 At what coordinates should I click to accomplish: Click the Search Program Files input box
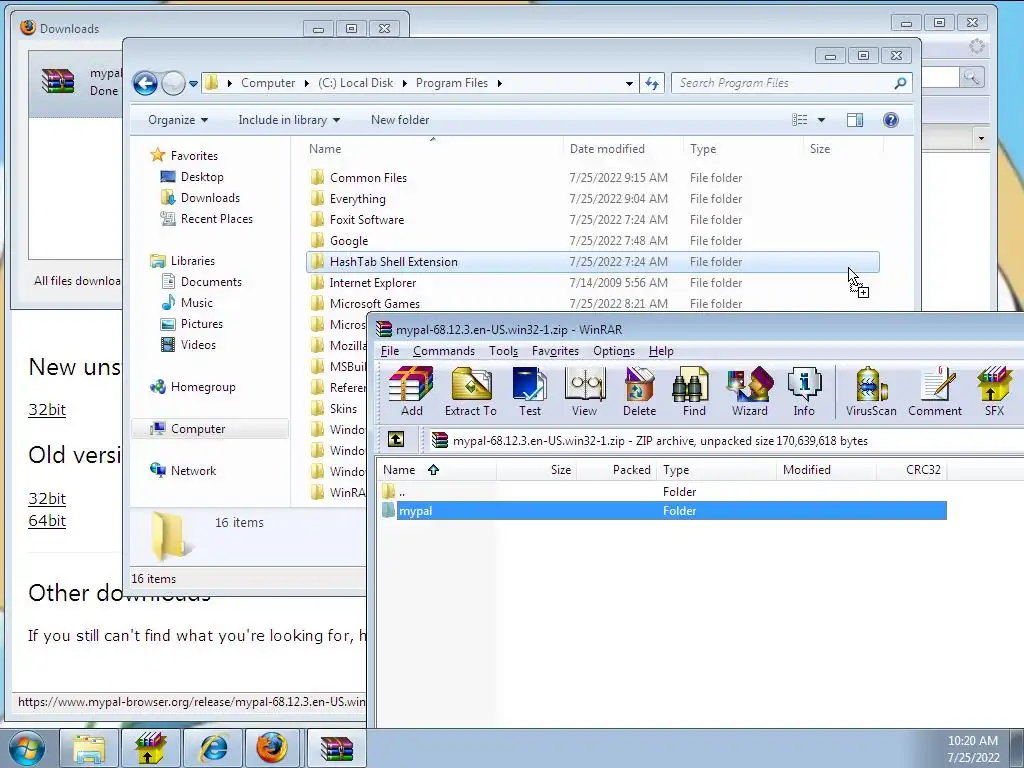click(784, 83)
